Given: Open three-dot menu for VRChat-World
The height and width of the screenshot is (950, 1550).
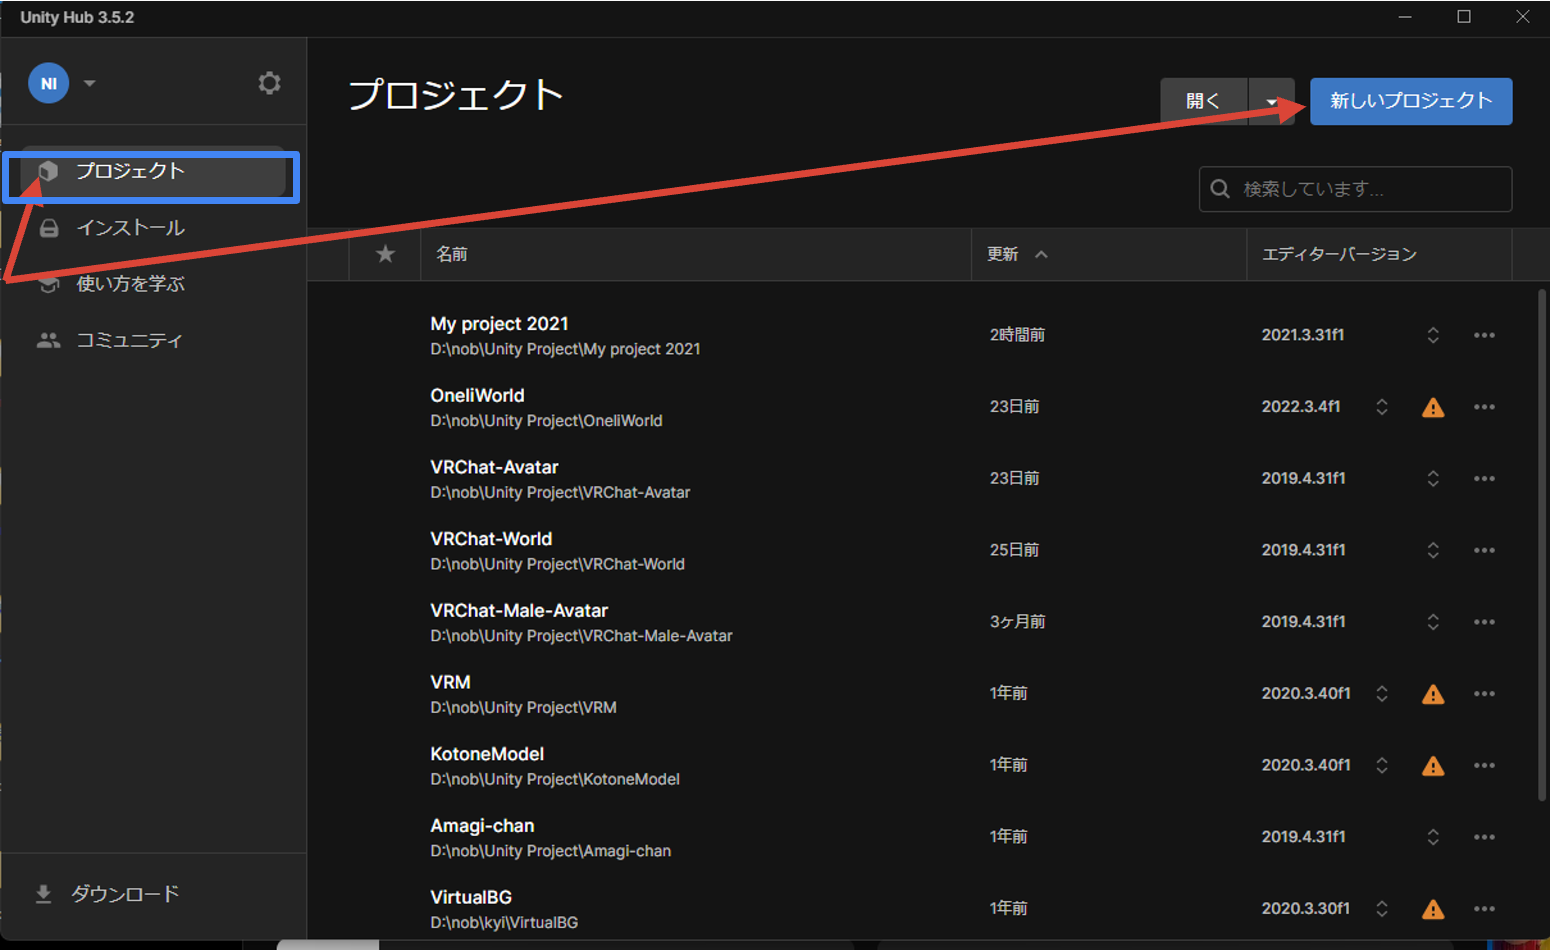Looking at the screenshot, I should (x=1484, y=551).
